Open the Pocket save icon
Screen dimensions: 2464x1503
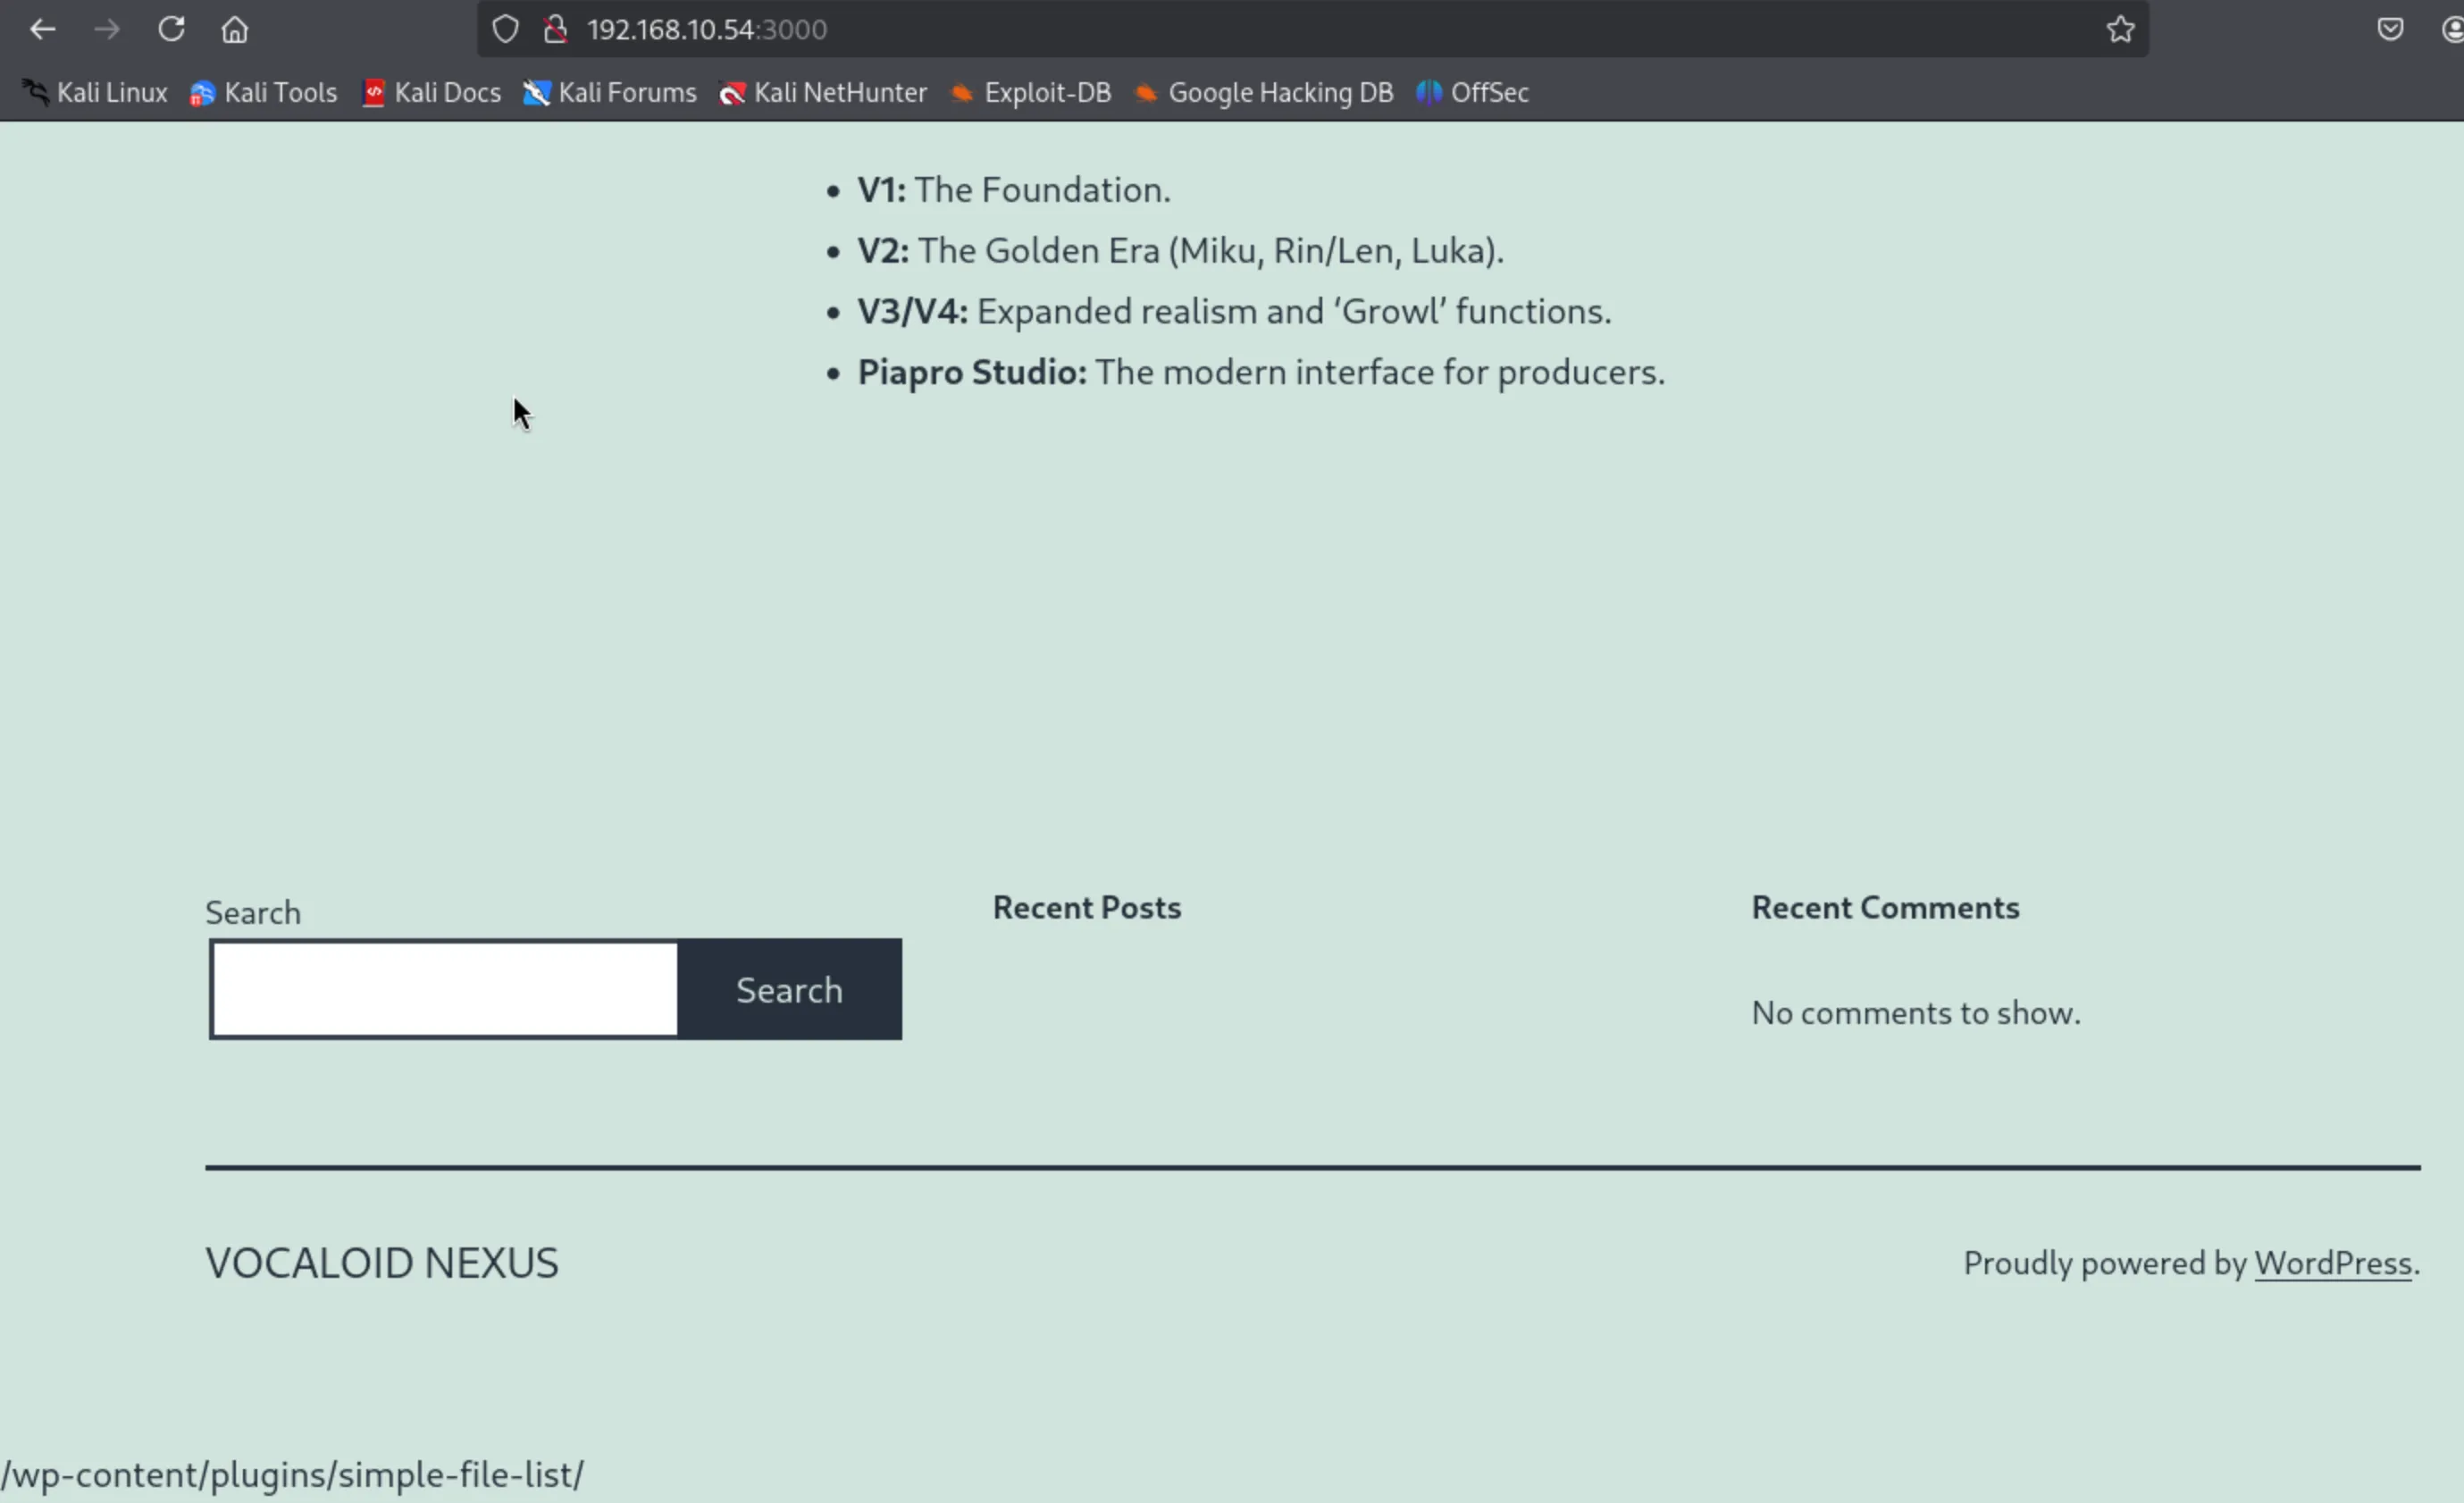point(2390,29)
